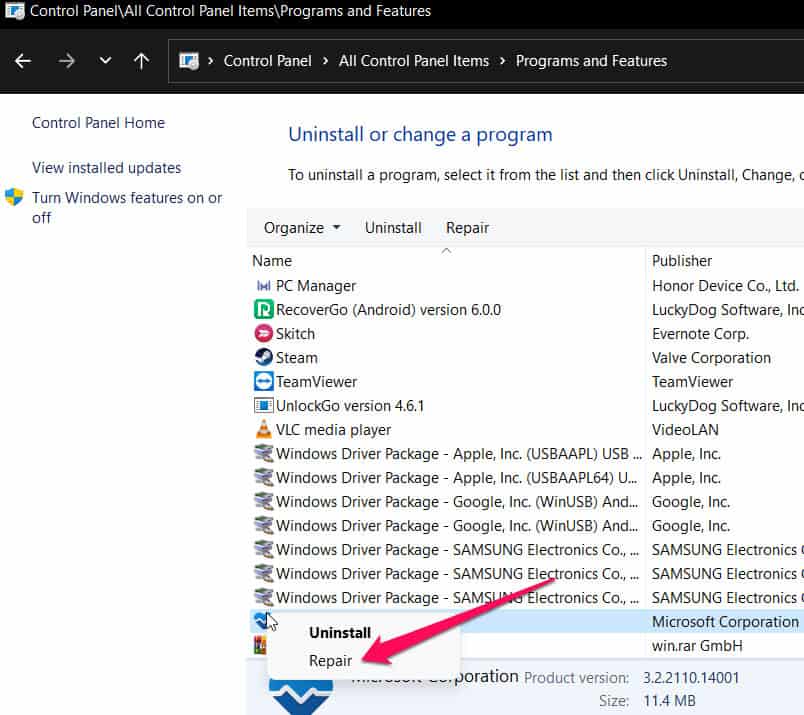The height and width of the screenshot is (715, 804).
Task: Select the RecoverGo (Android) icon
Action: point(264,310)
